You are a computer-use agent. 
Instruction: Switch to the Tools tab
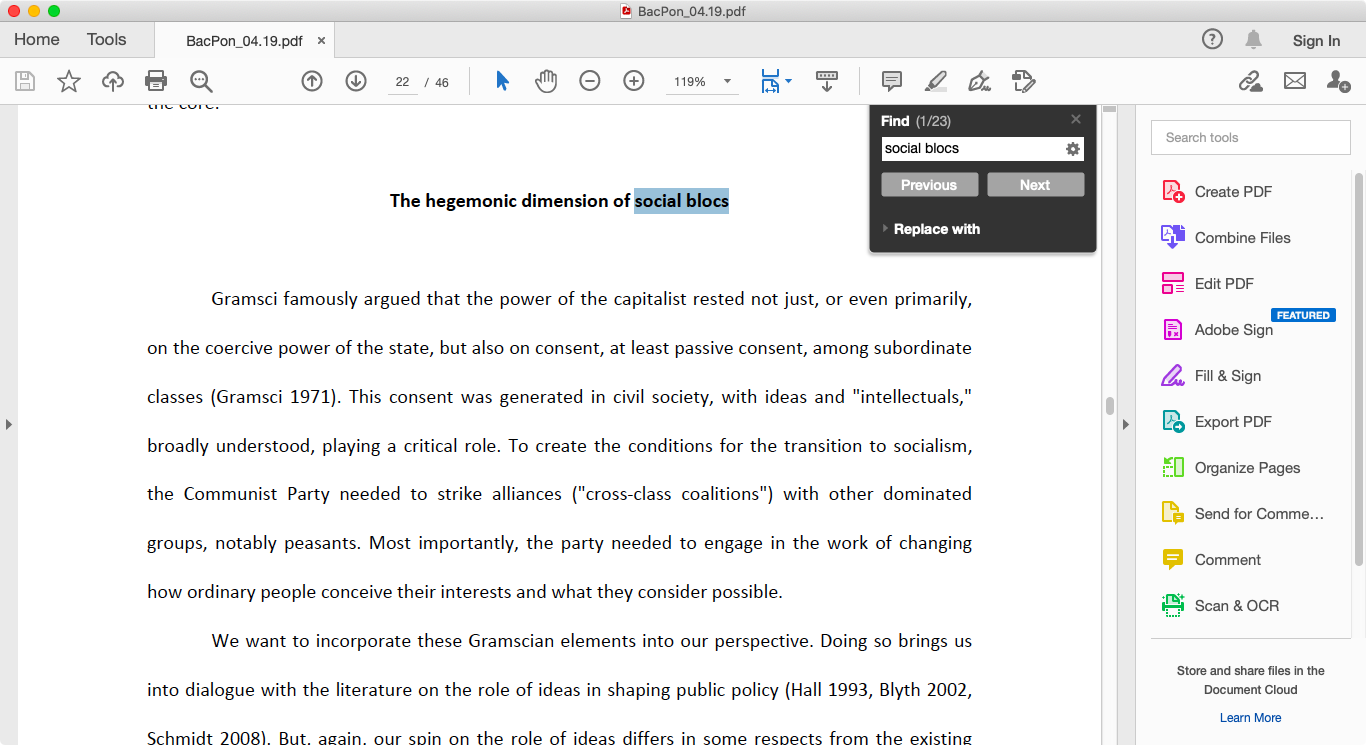(x=107, y=40)
